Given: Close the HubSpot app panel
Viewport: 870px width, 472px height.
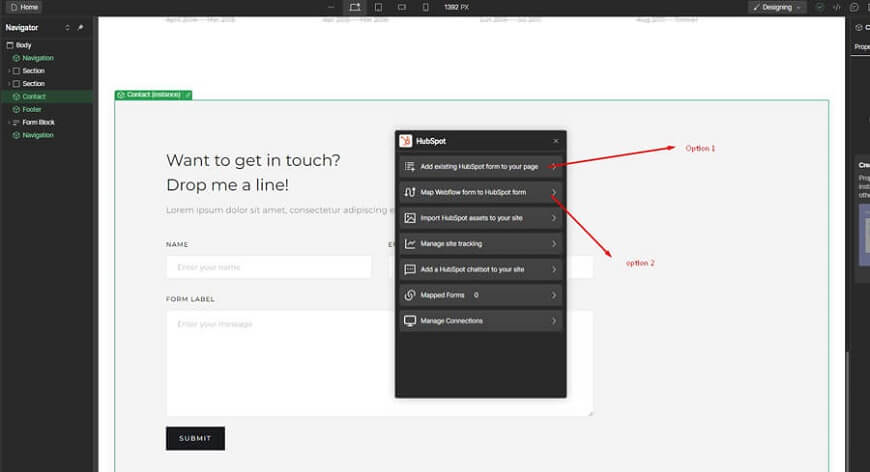Looking at the screenshot, I should pos(555,141).
